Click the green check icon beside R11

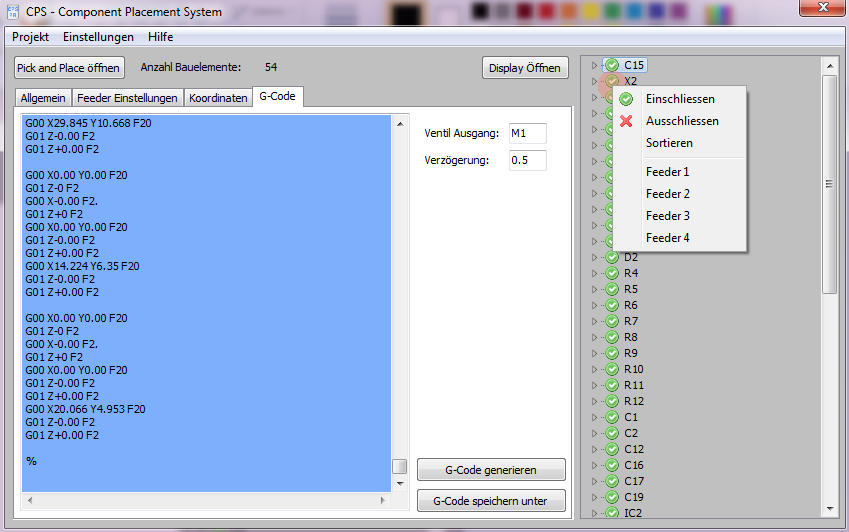coord(612,385)
